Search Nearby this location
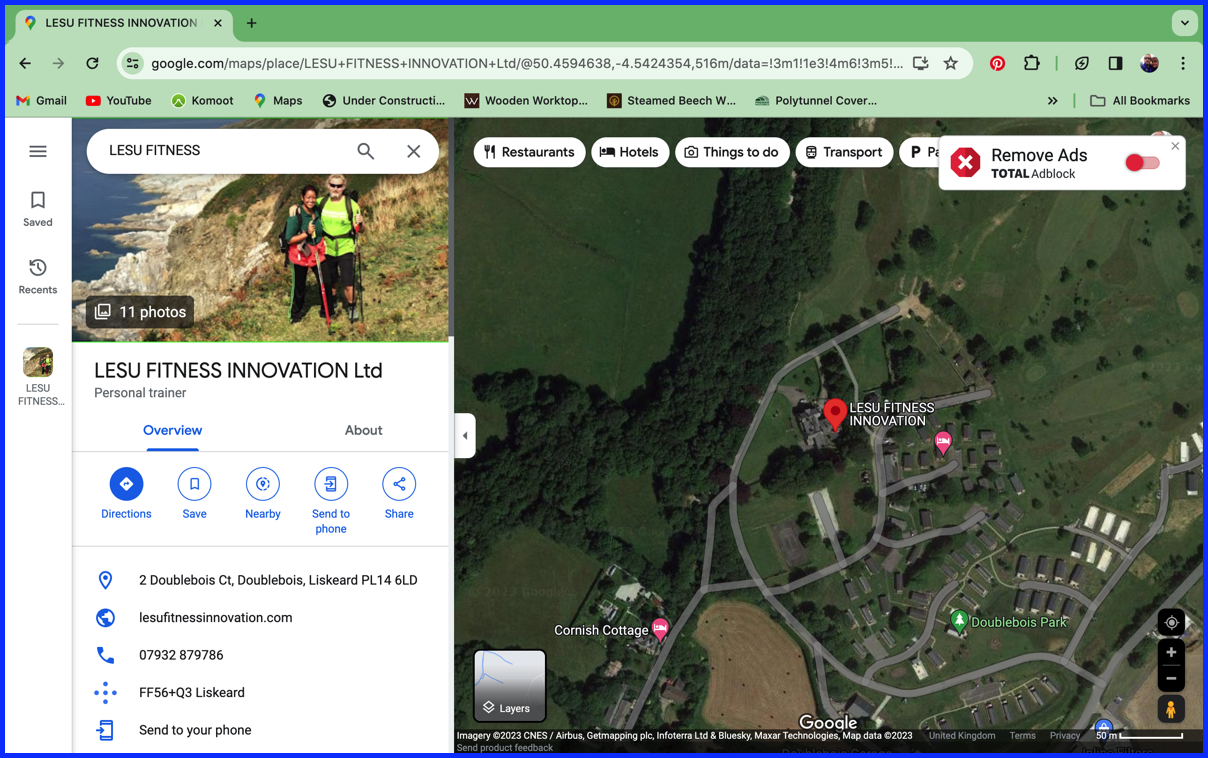The height and width of the screenshot is (758, 1208). tap(263, 494)
